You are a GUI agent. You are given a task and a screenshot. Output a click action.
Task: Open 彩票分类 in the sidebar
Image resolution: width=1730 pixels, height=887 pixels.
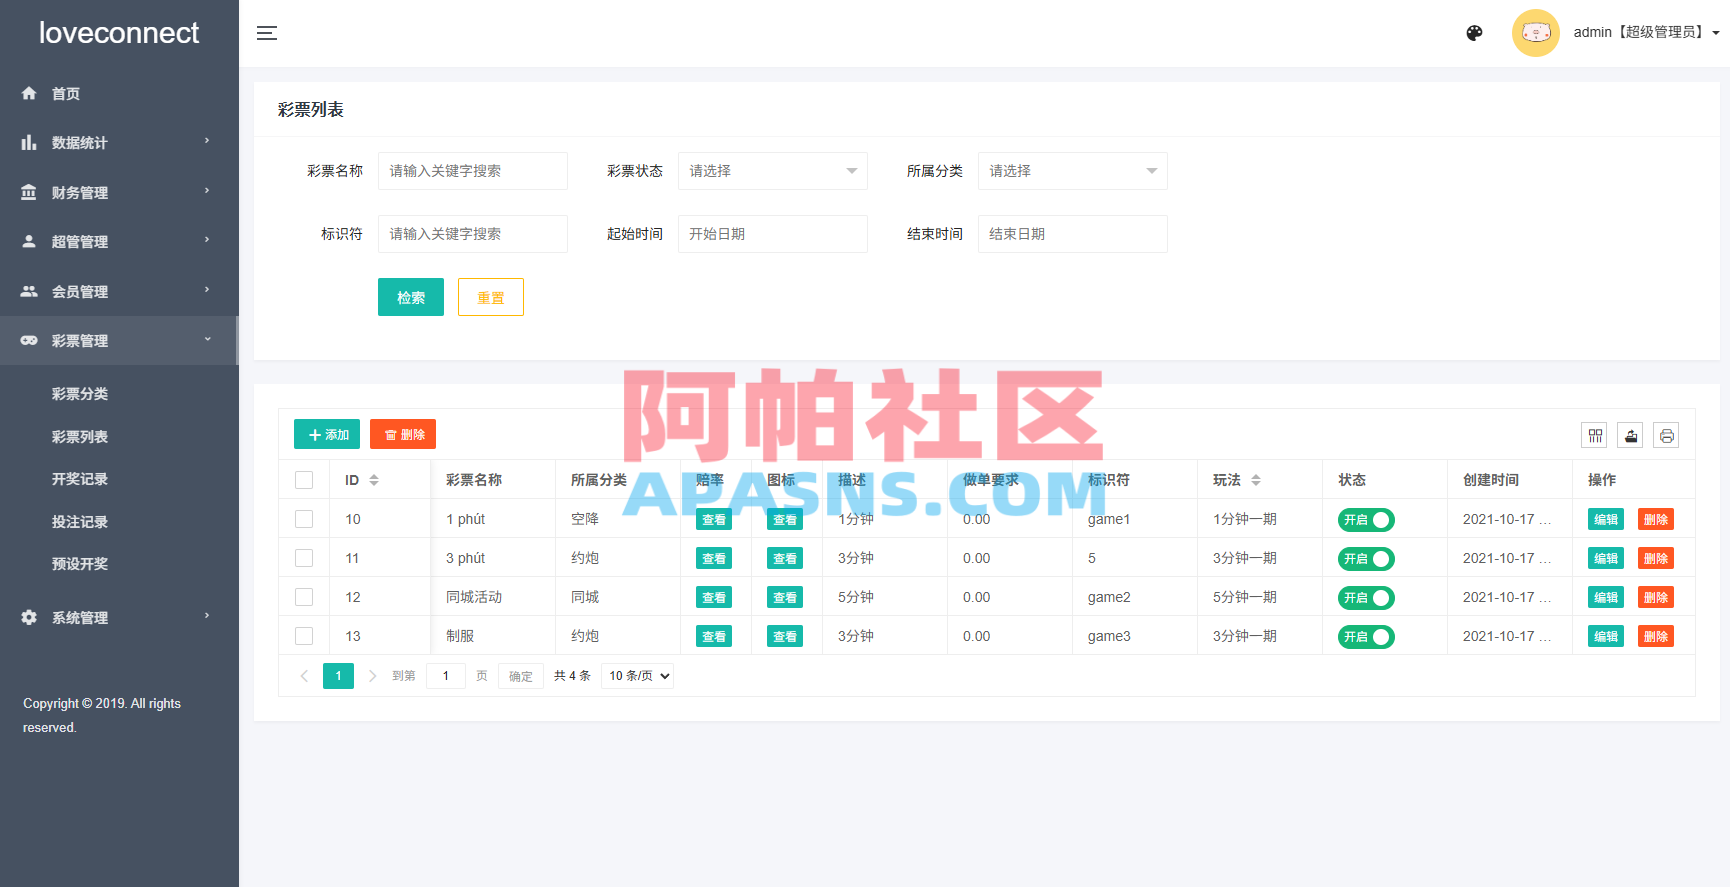click(80, 394)
